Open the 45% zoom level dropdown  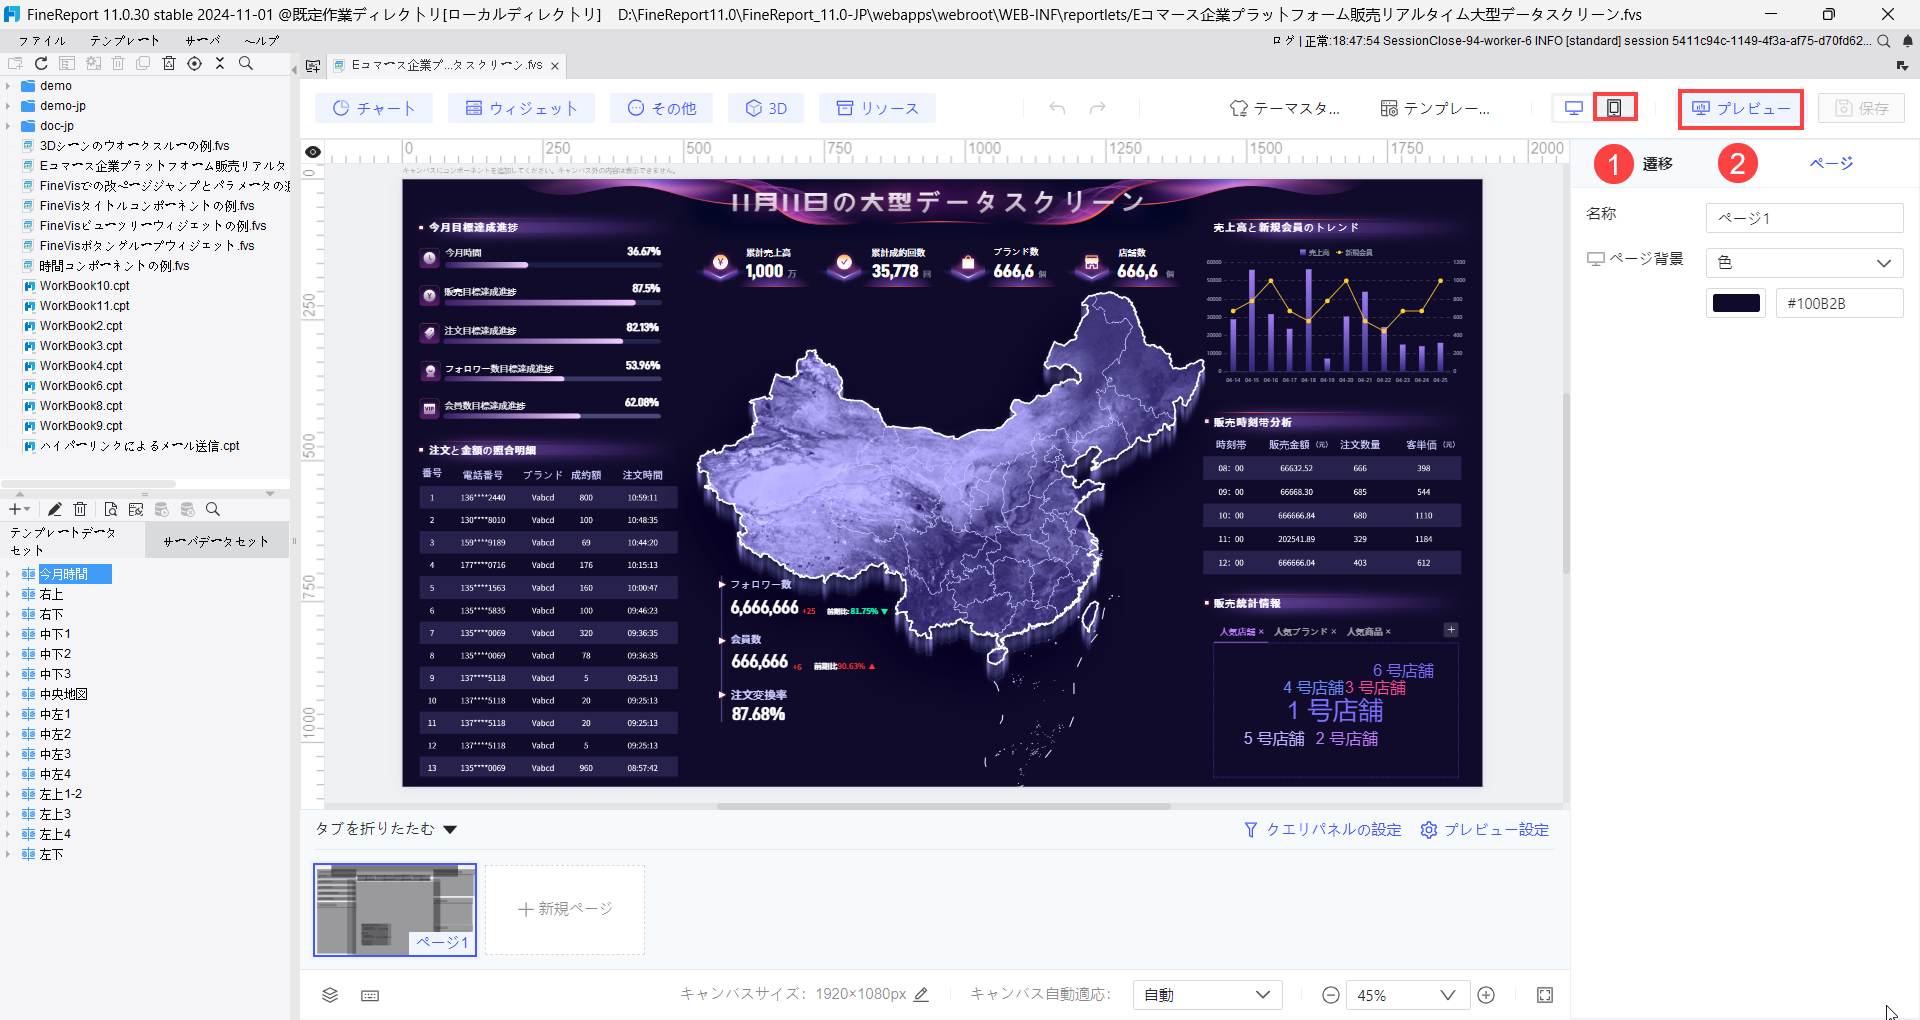(x=1407, y=995)
